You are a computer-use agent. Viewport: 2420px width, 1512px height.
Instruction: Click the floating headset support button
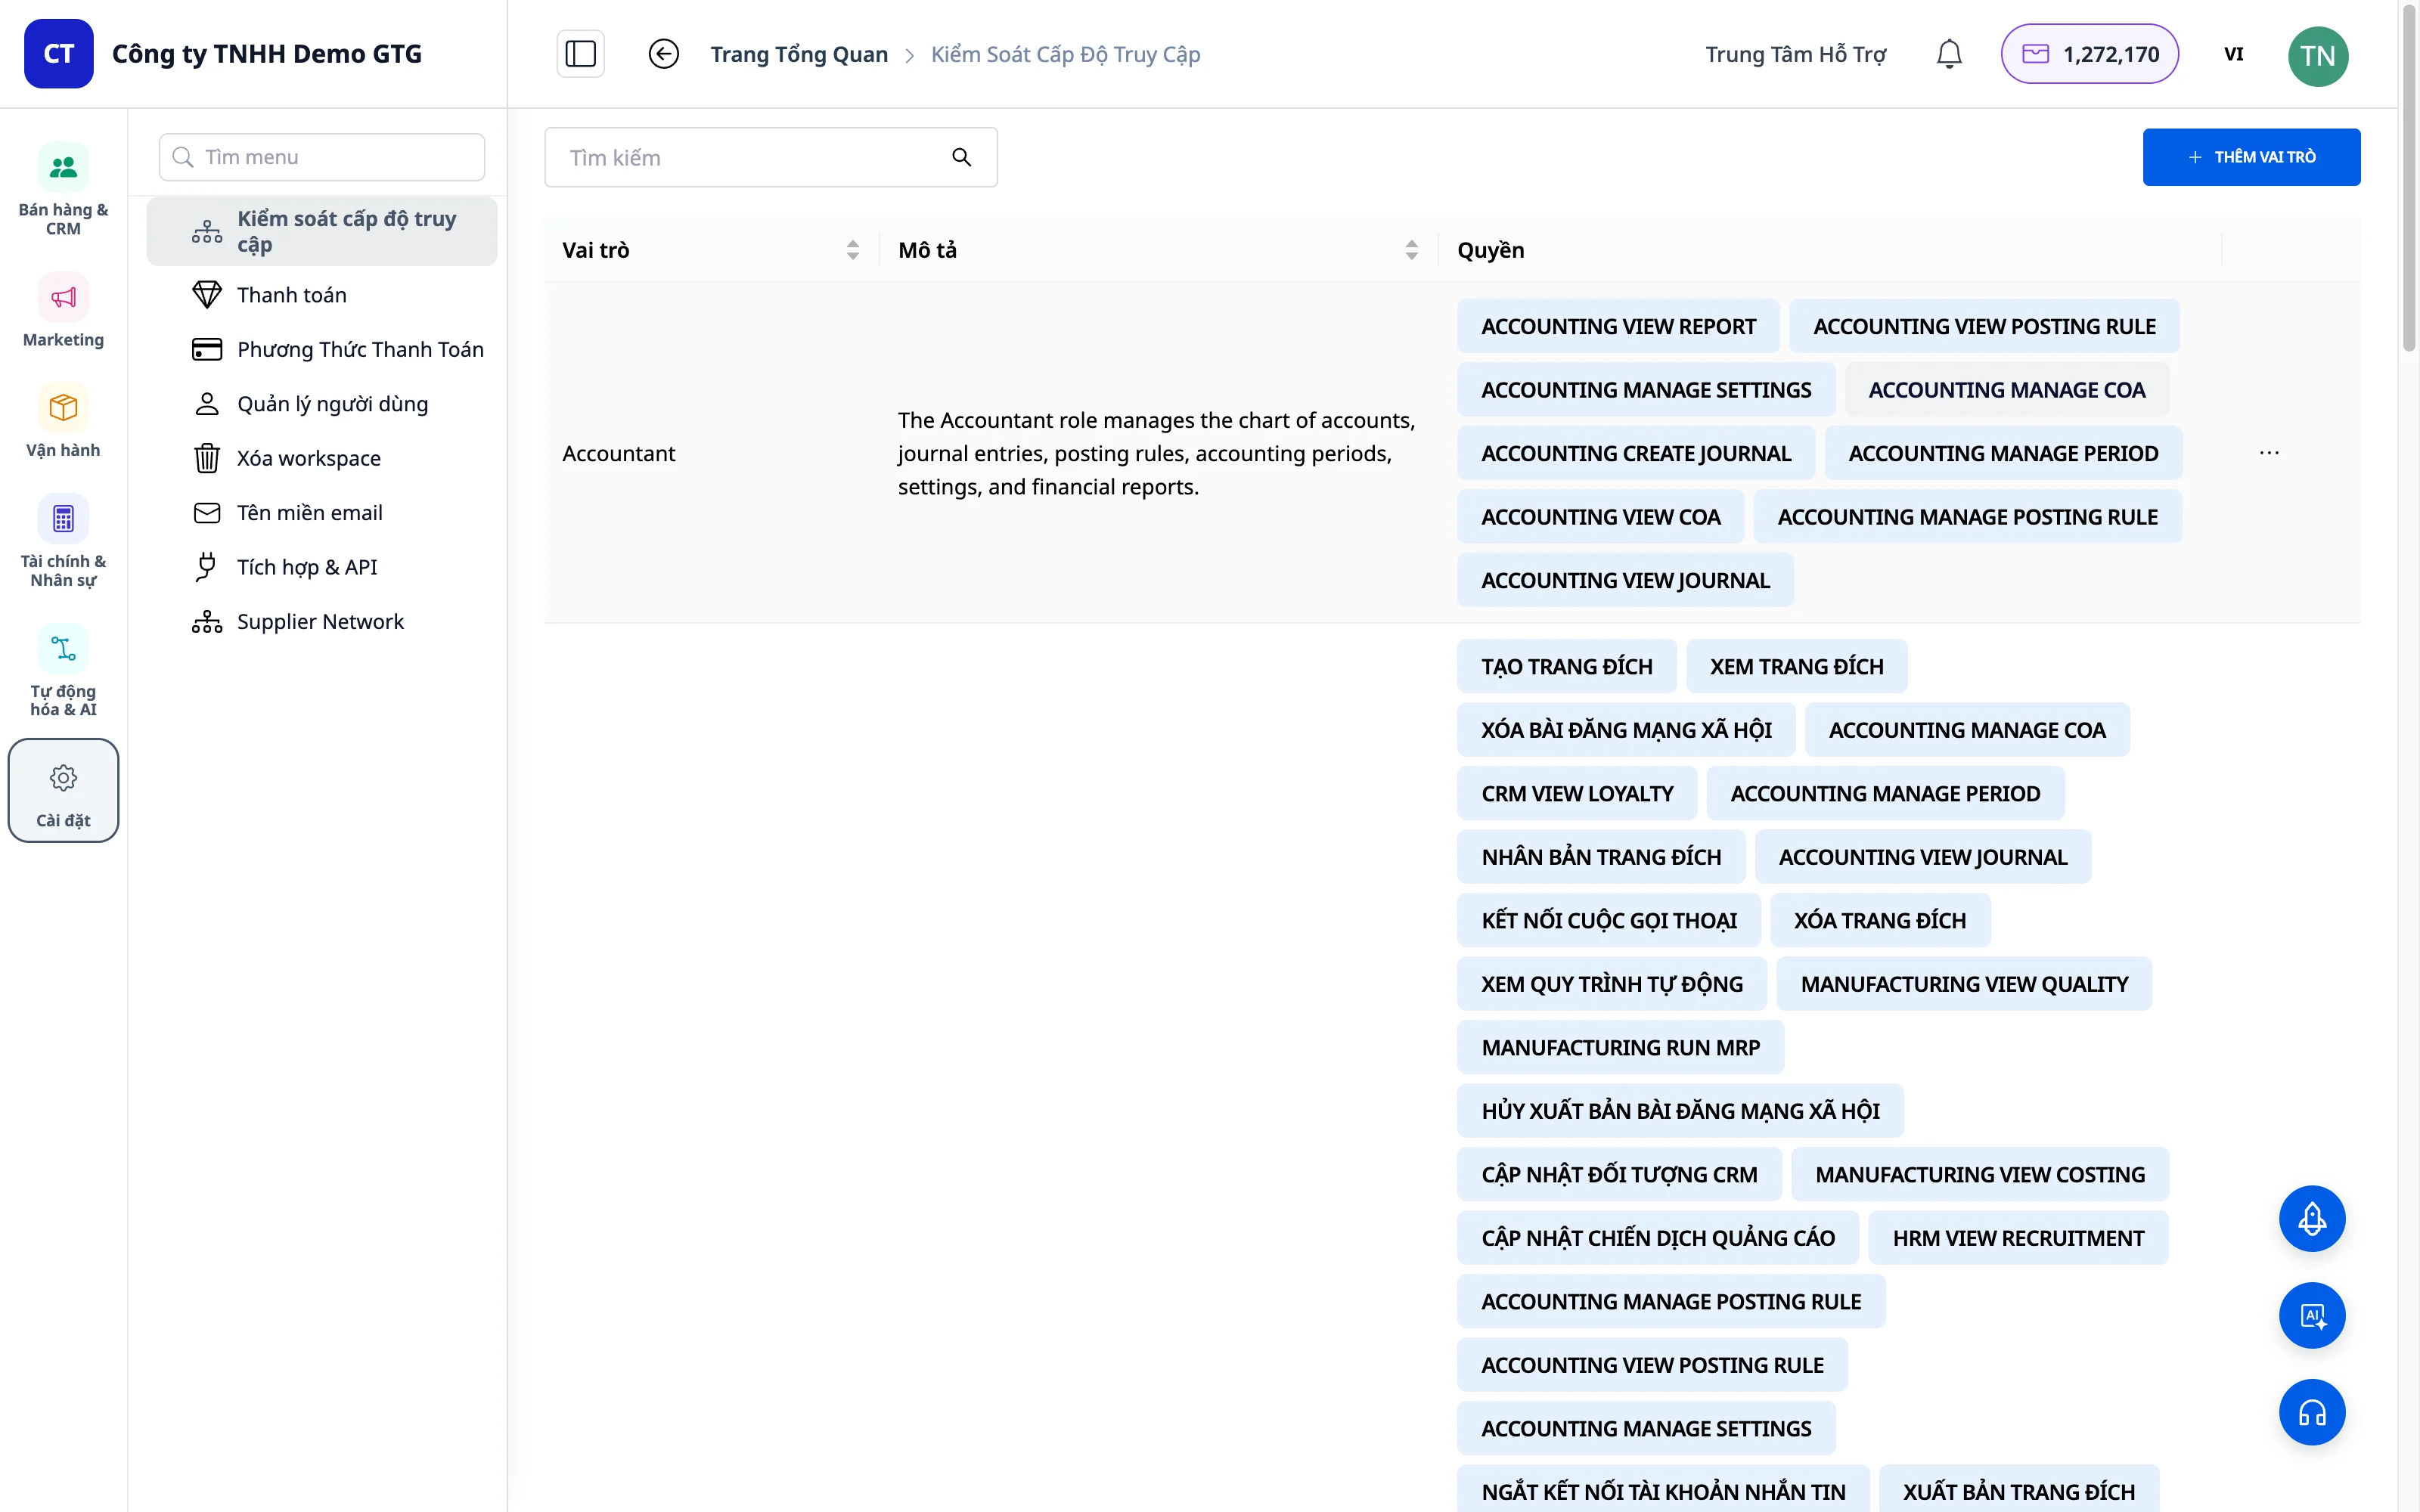(x=2312, y=1412)
